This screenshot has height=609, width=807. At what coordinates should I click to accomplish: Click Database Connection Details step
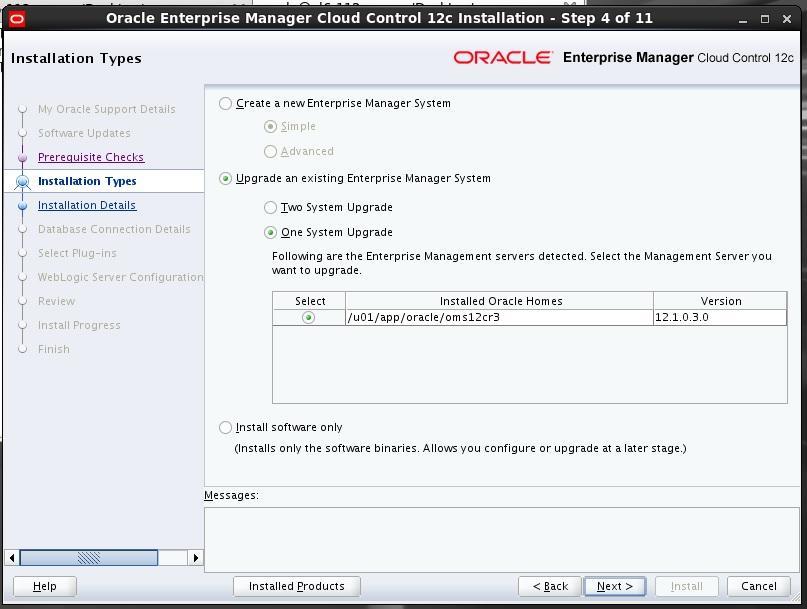pyautogui.click(x=114, y=229)
